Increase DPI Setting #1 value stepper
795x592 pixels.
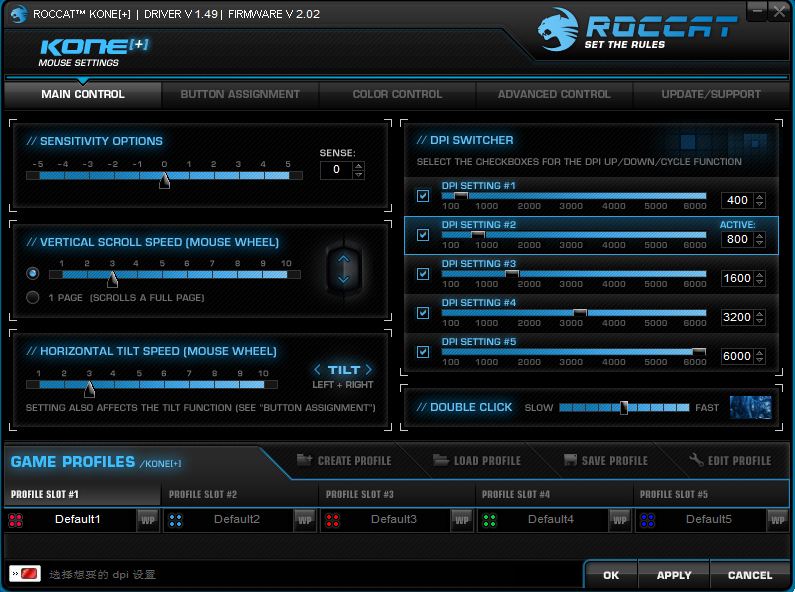click(760, 197)
